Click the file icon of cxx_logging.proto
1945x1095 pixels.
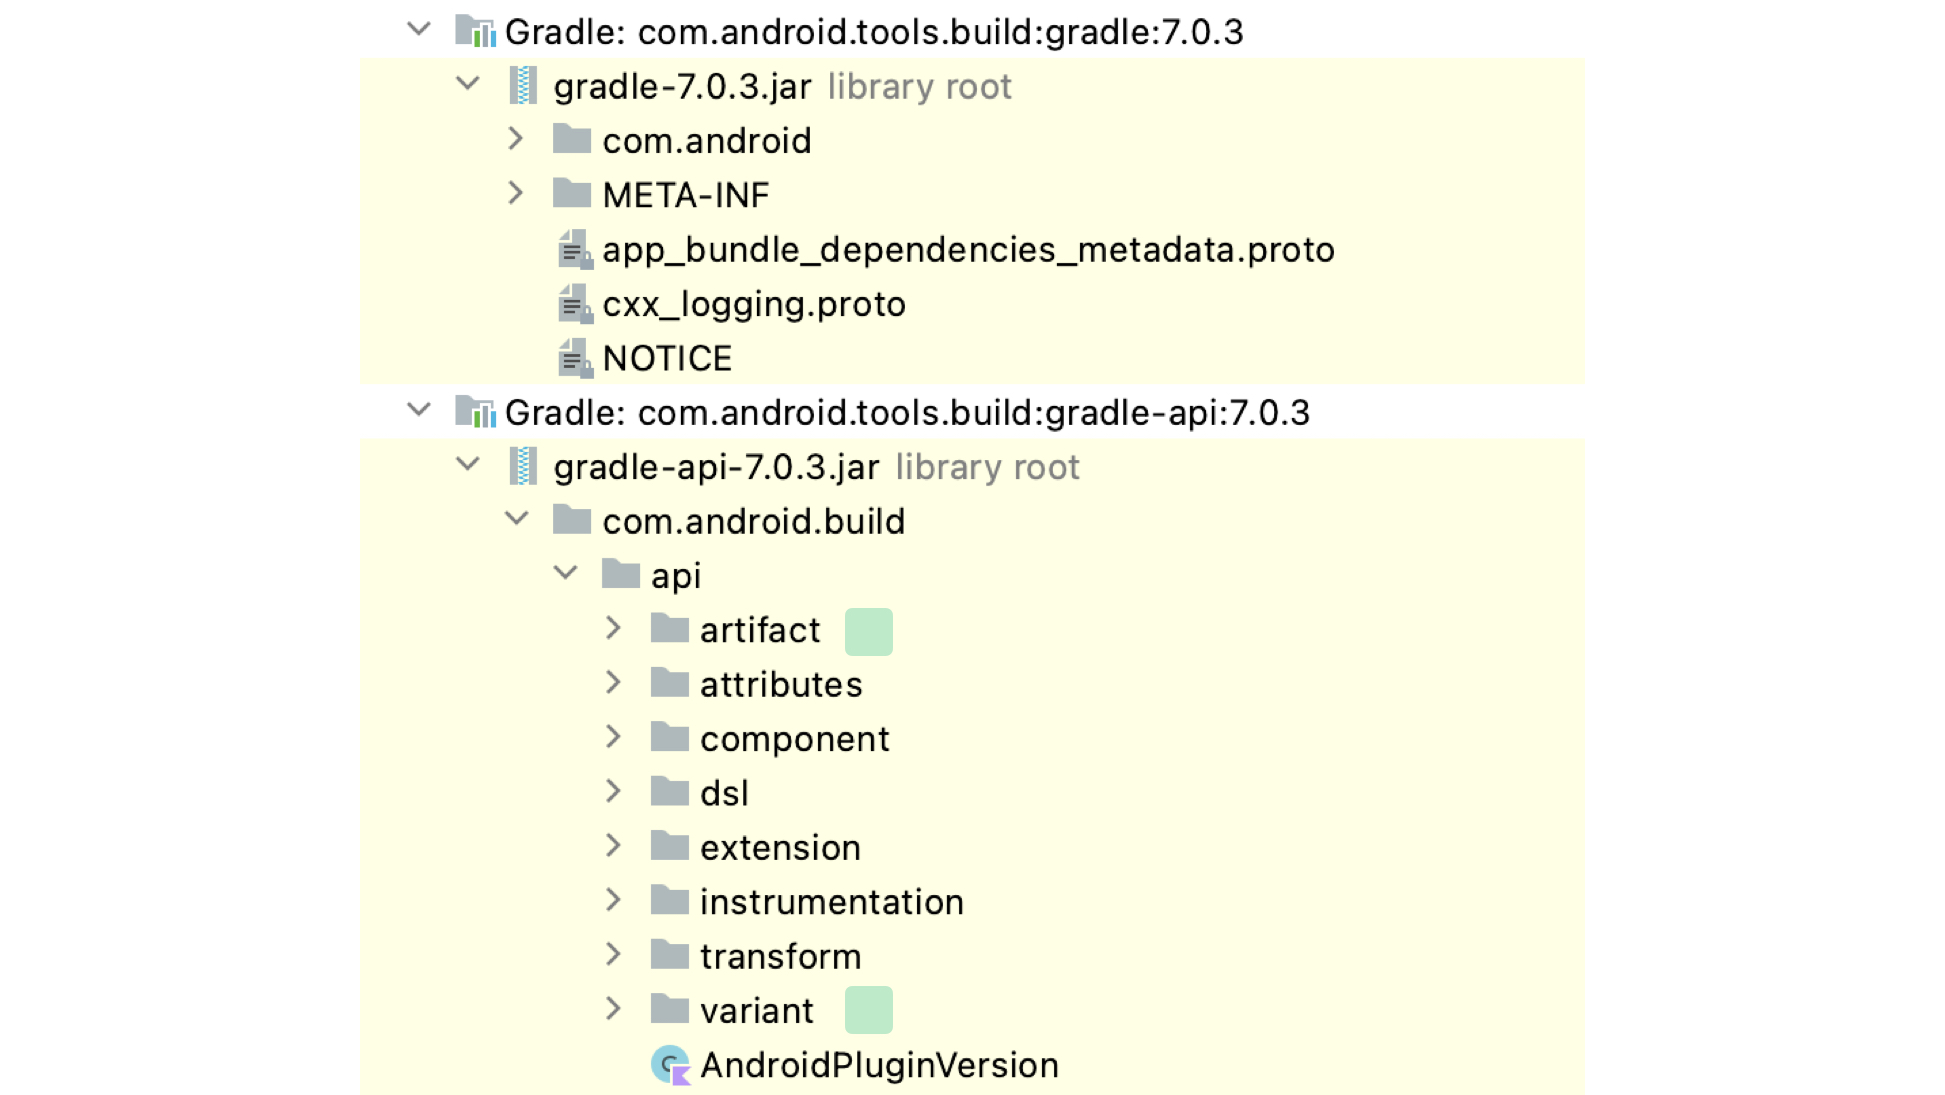click(x=573, y=304)
